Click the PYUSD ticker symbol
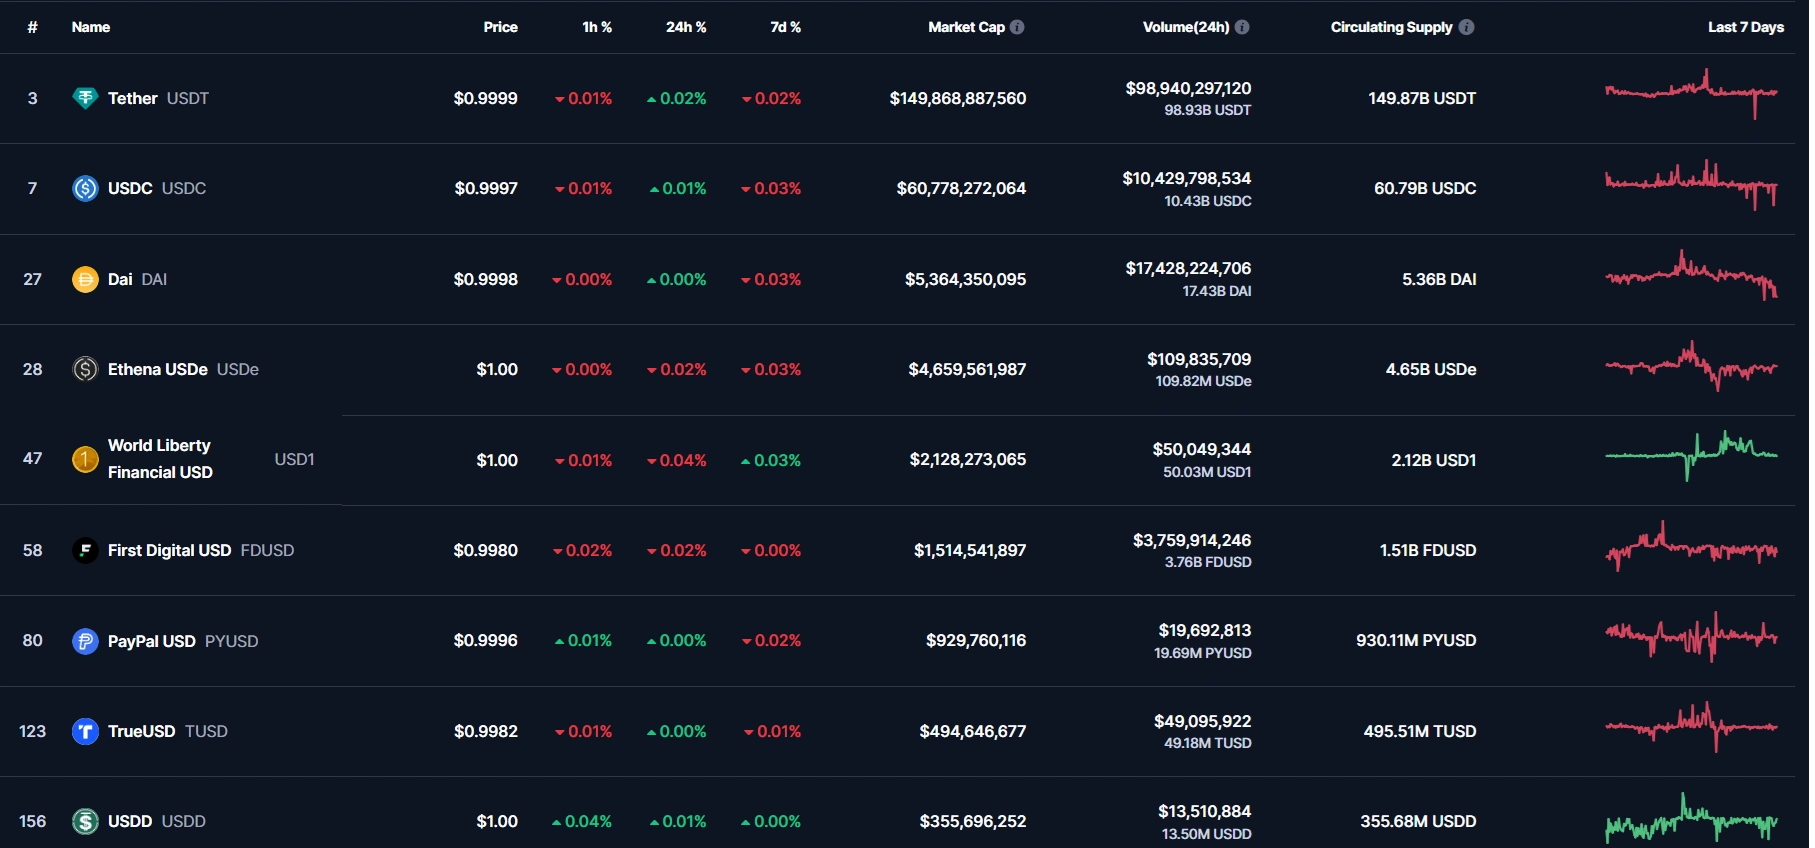 [232, 641]
